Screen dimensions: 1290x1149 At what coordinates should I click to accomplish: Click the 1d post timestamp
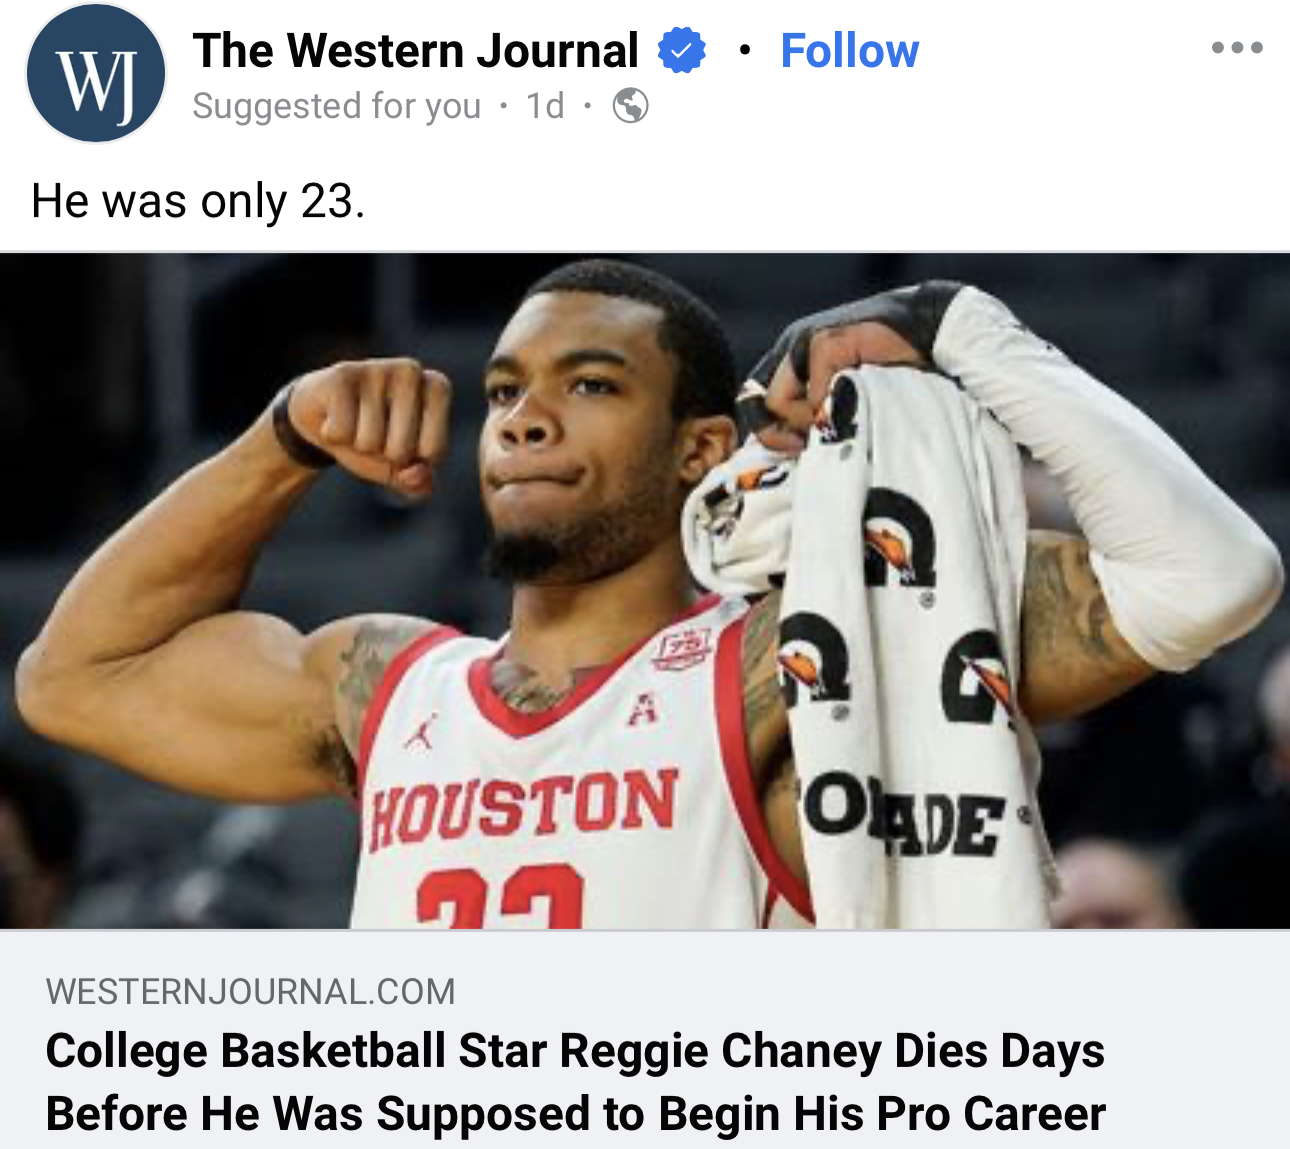coord(545,105)
